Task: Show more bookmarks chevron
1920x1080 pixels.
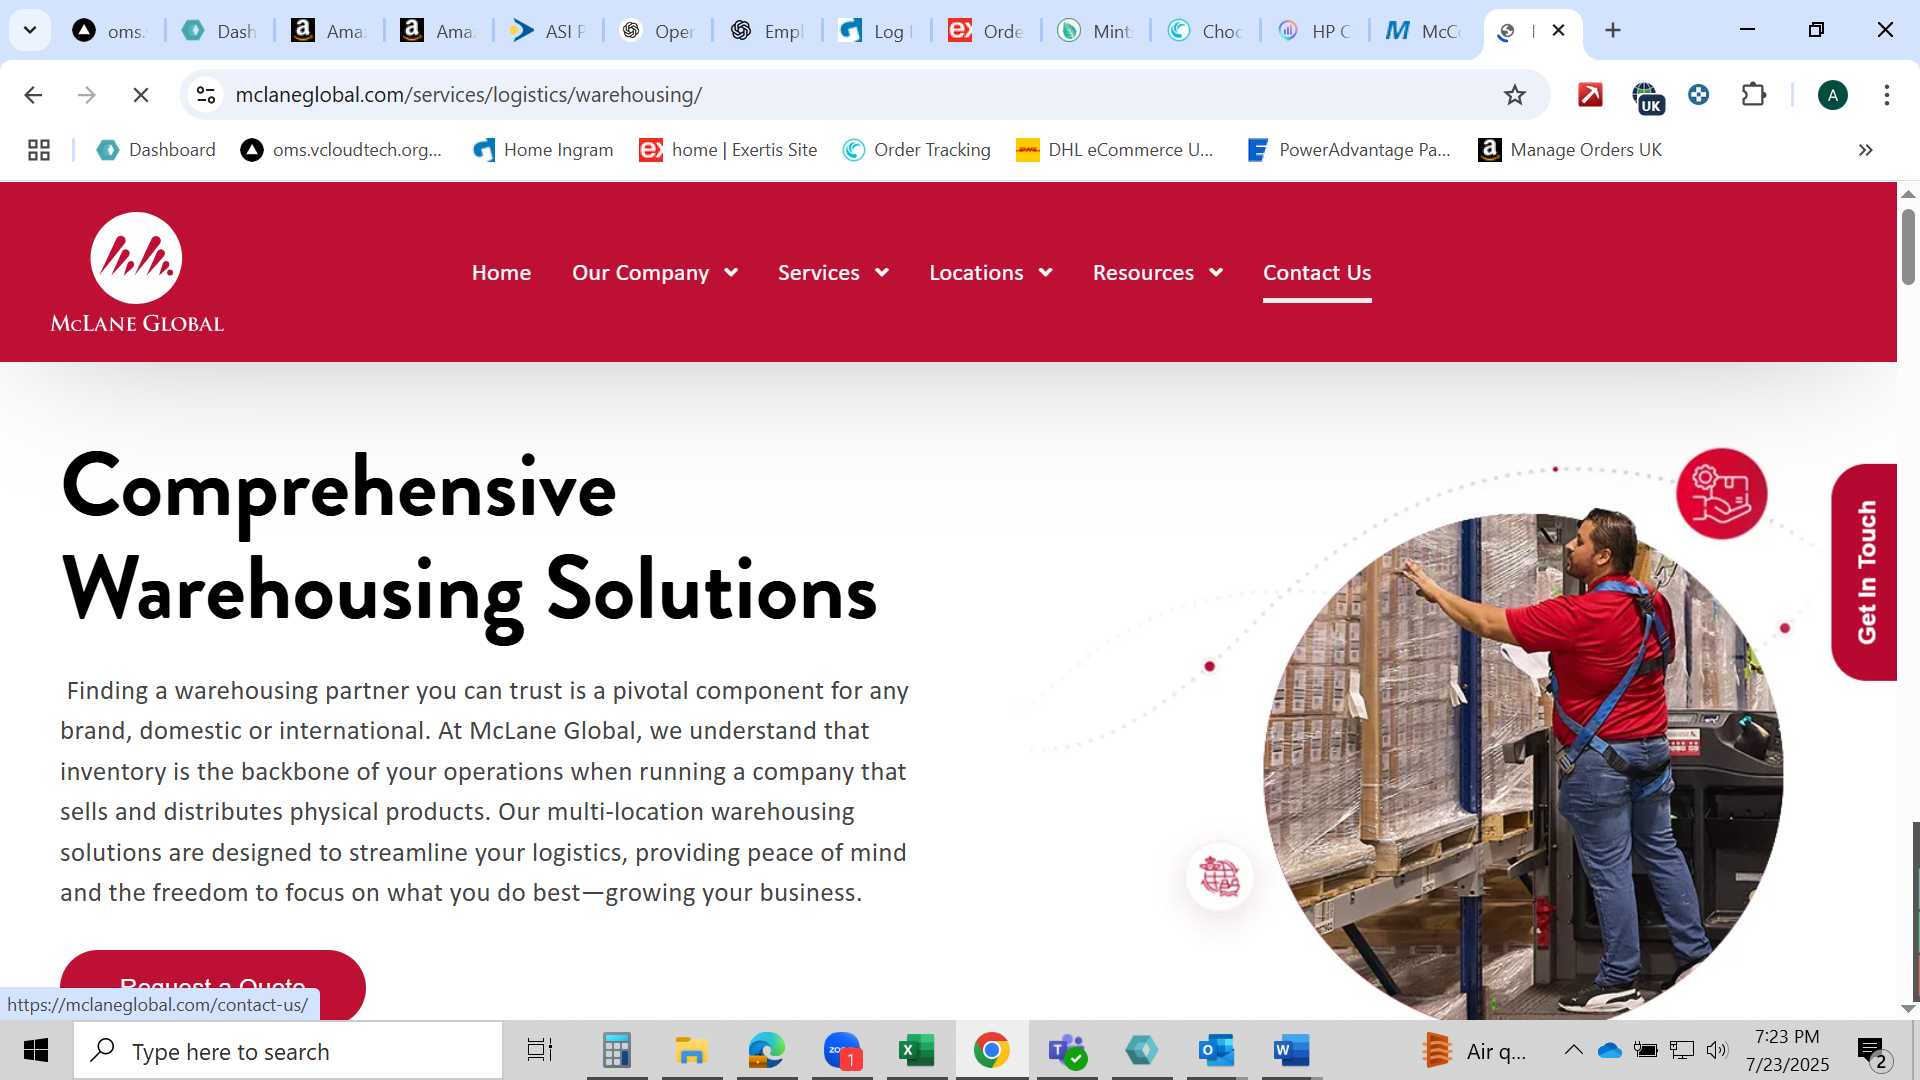Action: coord(1865,150)
